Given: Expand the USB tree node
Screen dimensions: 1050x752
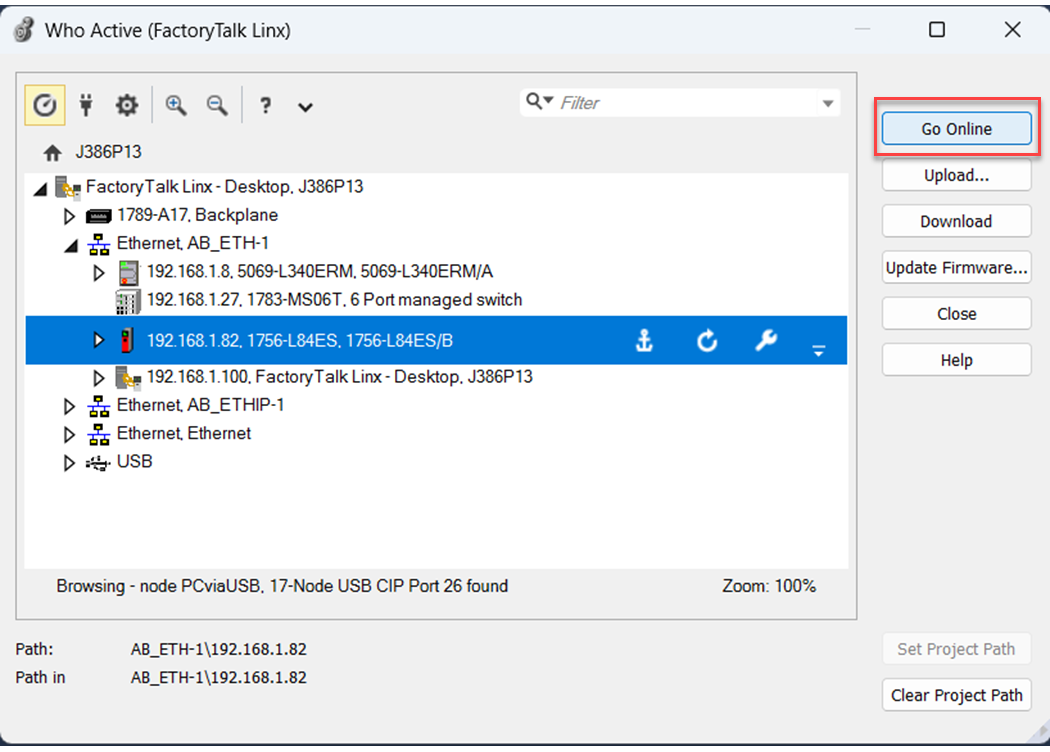Looking at the screenshot, I should click(x=69, y=462).
